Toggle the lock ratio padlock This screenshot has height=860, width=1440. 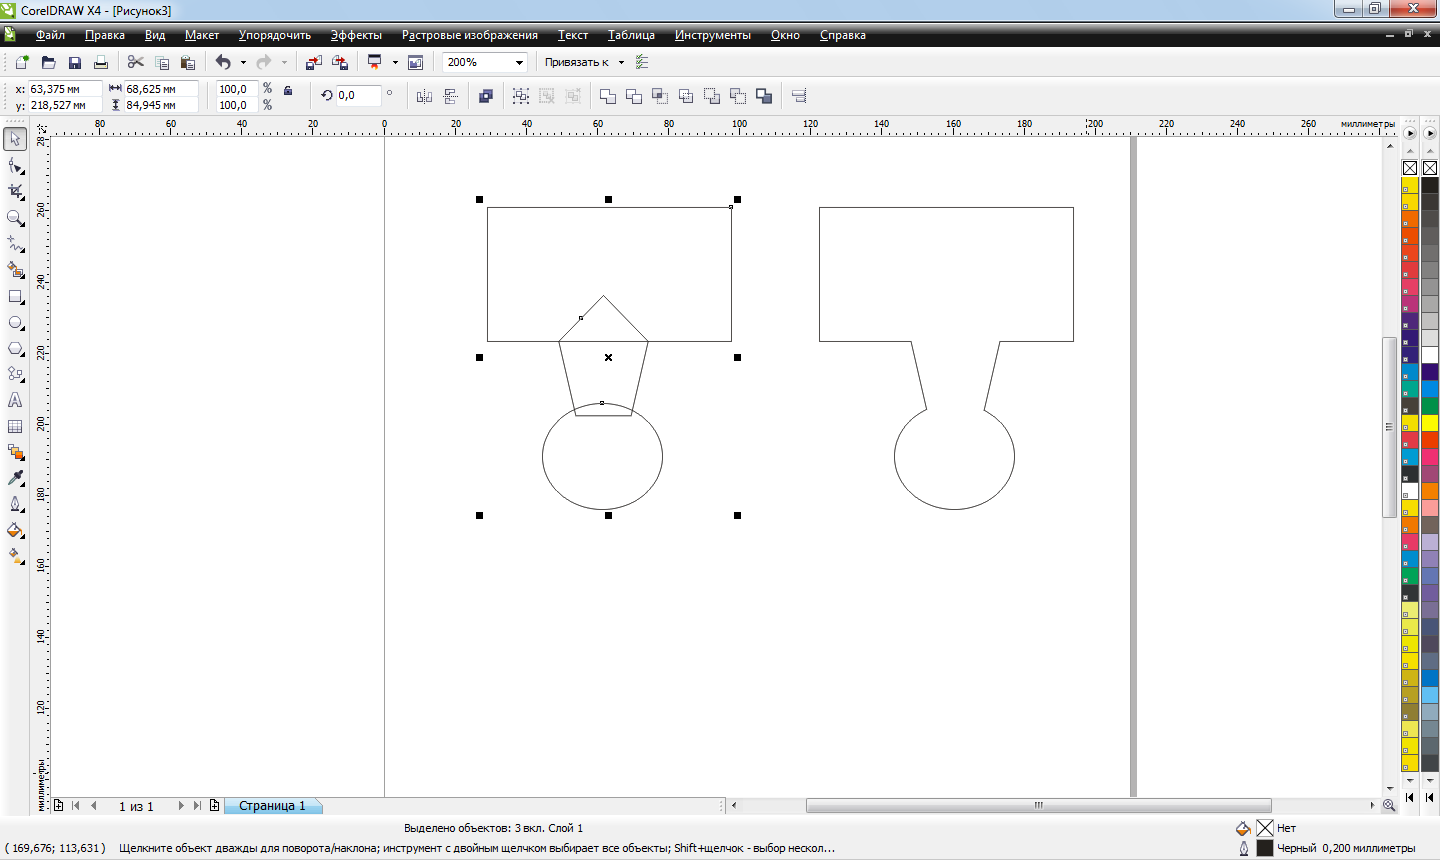tap(288, 90)
